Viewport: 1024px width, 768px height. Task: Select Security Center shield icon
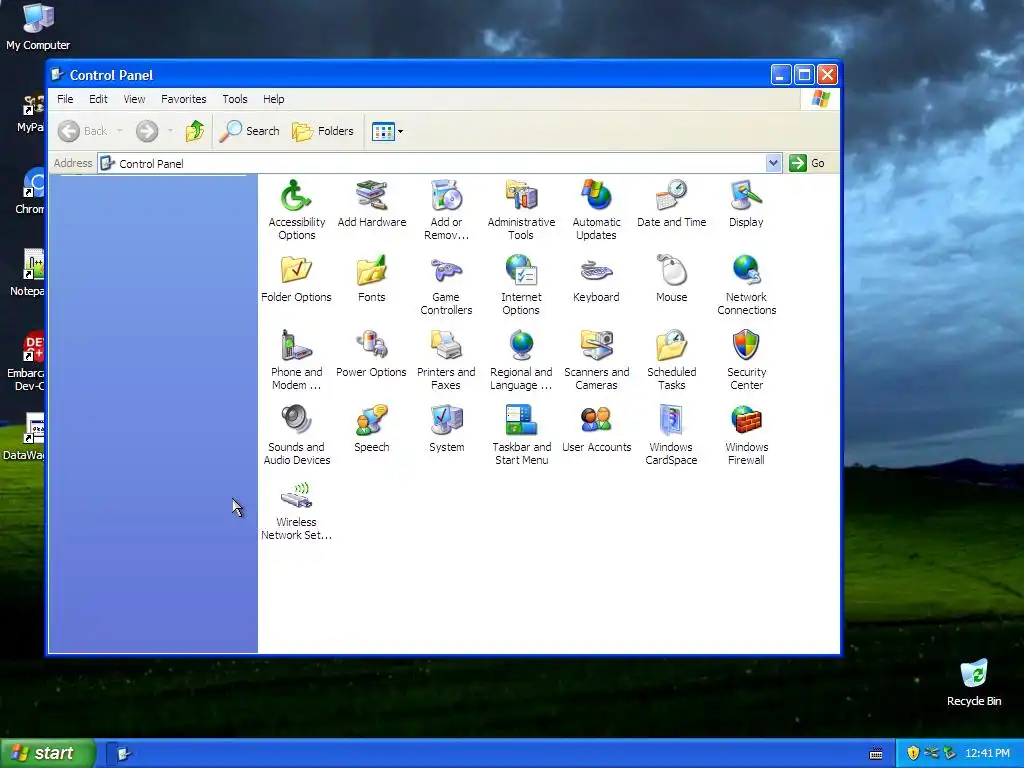pos(746,360)
